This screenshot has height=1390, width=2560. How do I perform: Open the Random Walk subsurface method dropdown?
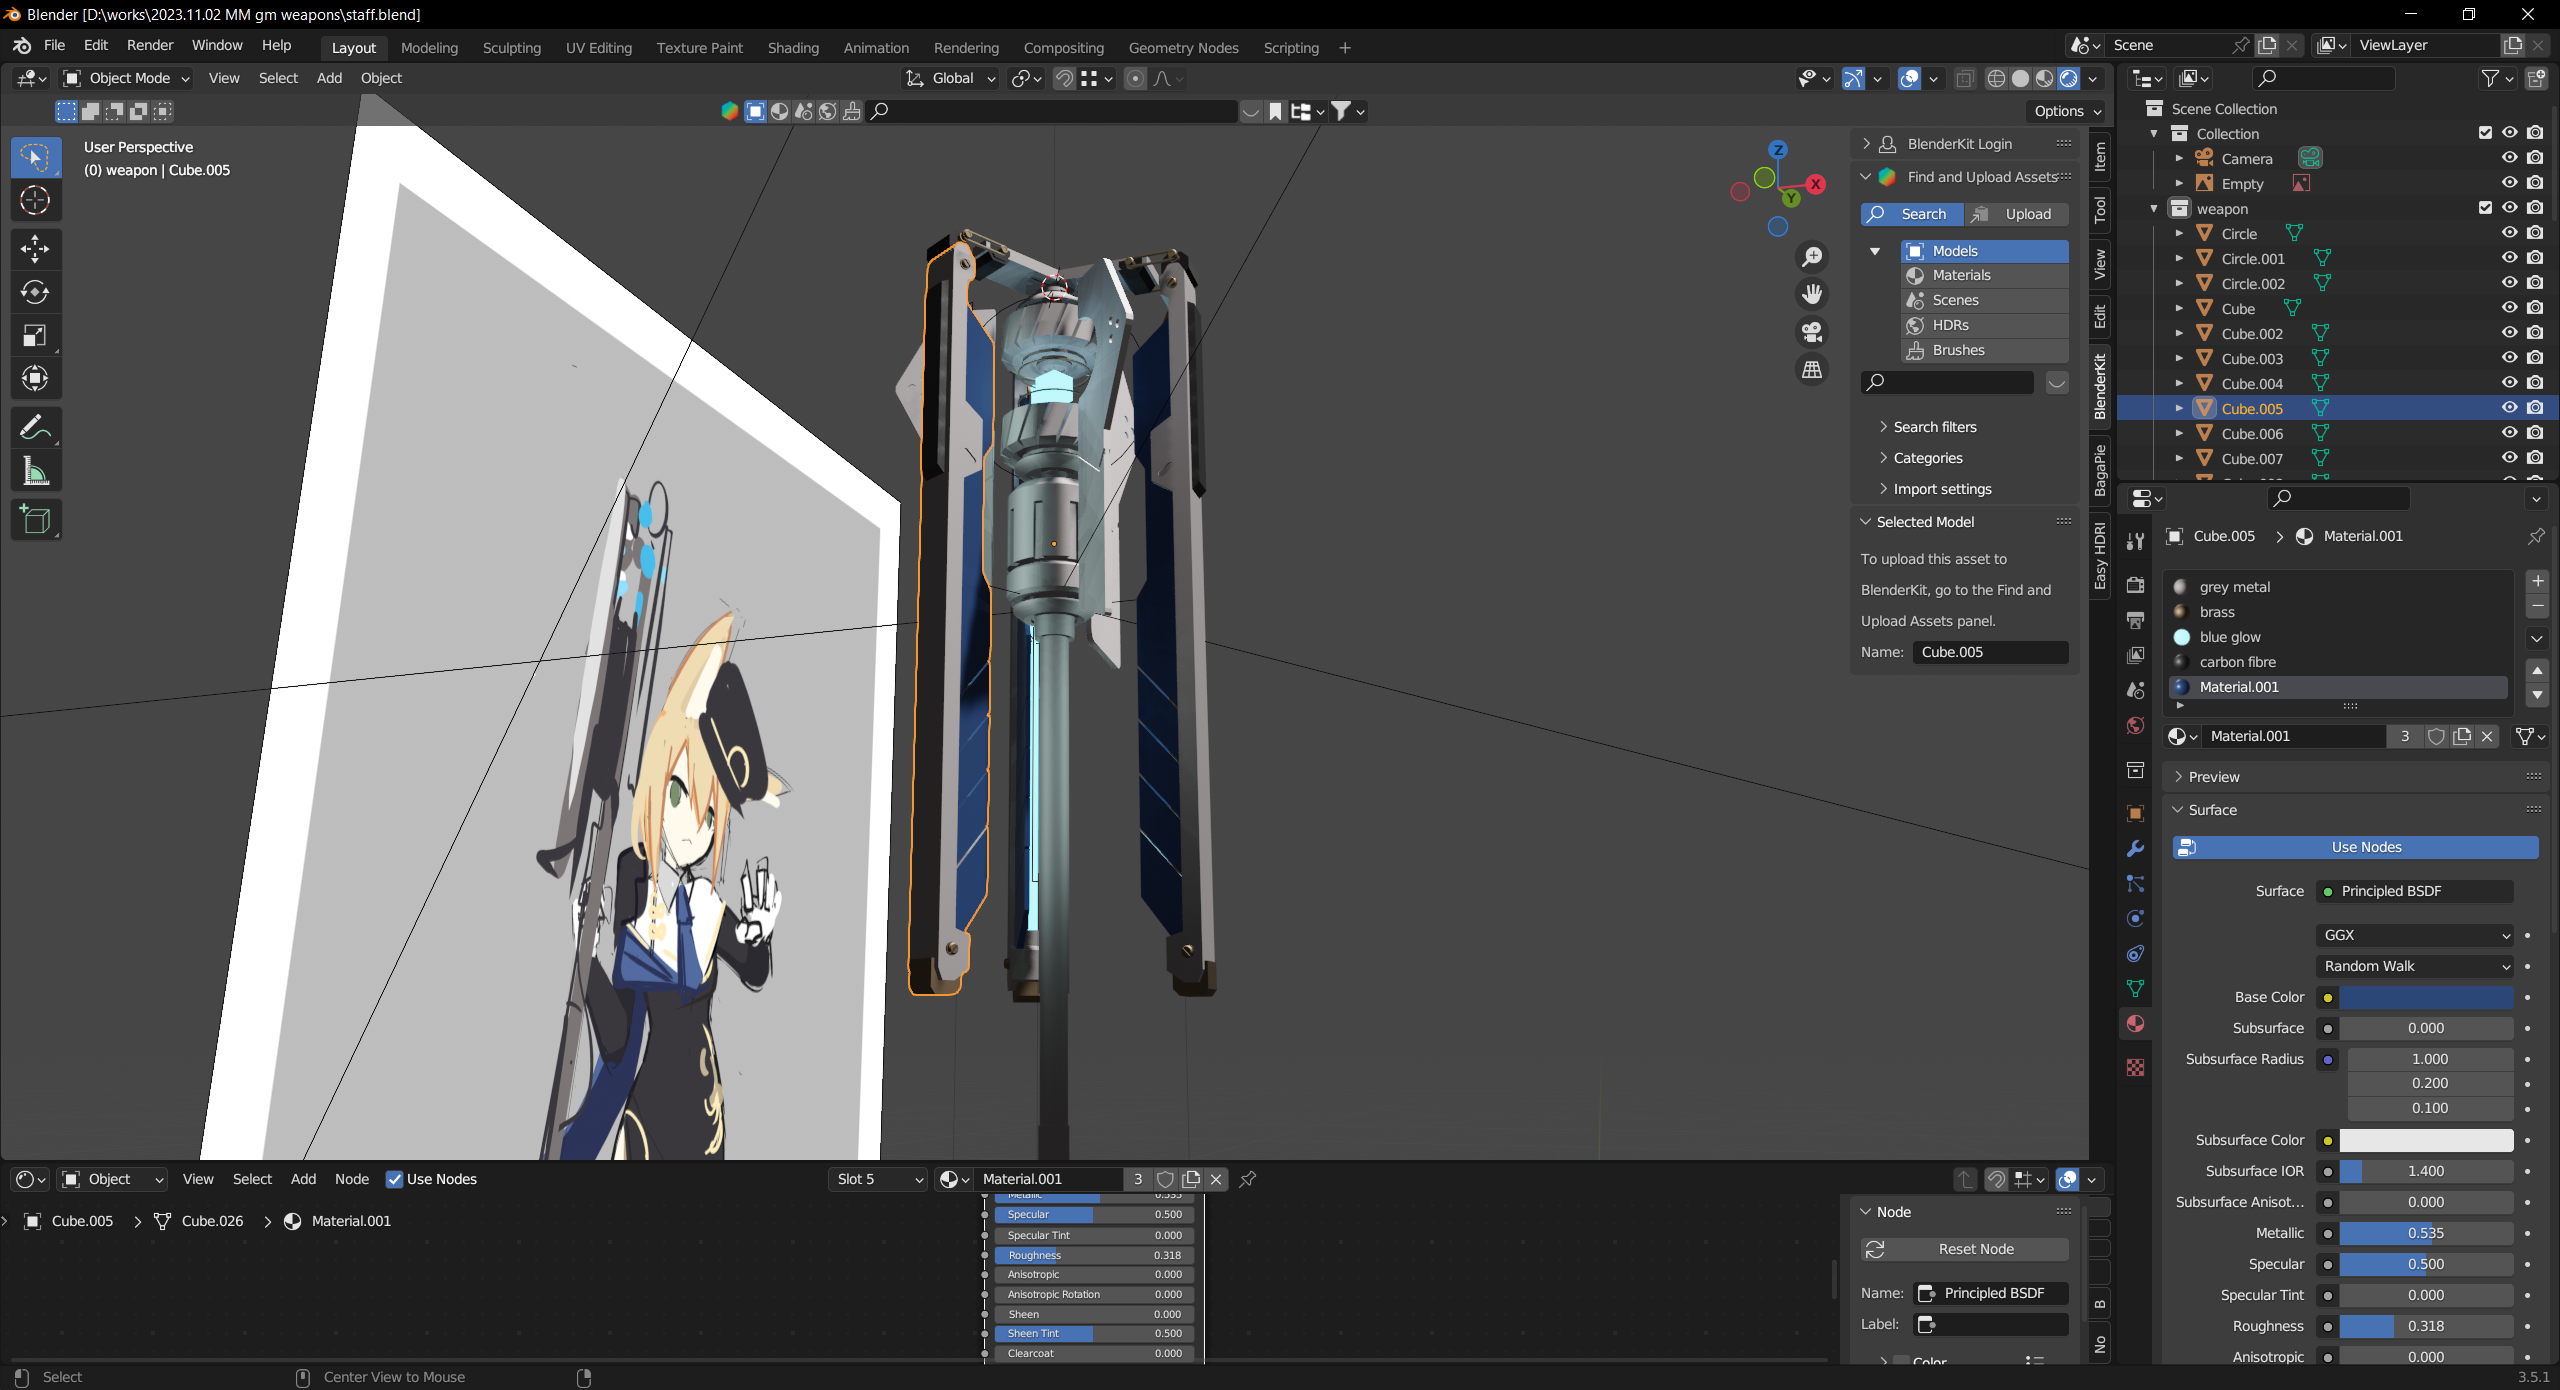coord(2416,966)
